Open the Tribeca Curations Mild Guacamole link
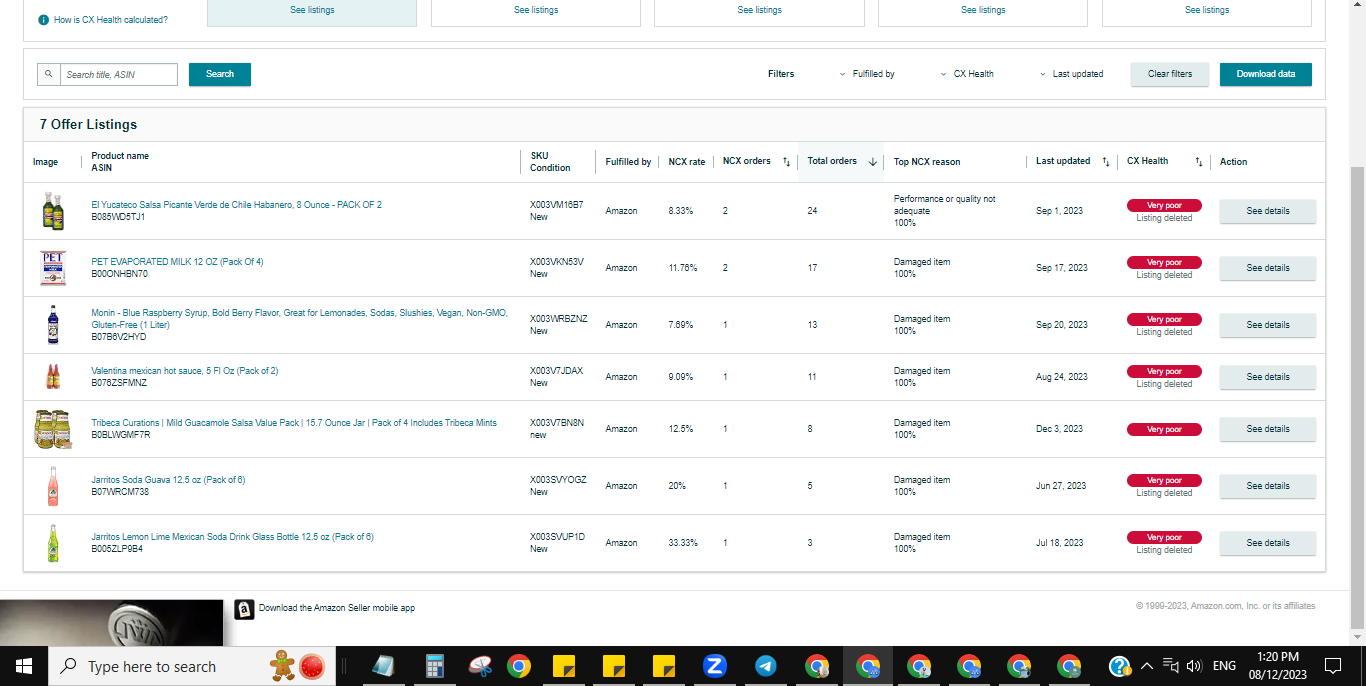This screenshot has height=686, width=1366. [x=294, y=423]
